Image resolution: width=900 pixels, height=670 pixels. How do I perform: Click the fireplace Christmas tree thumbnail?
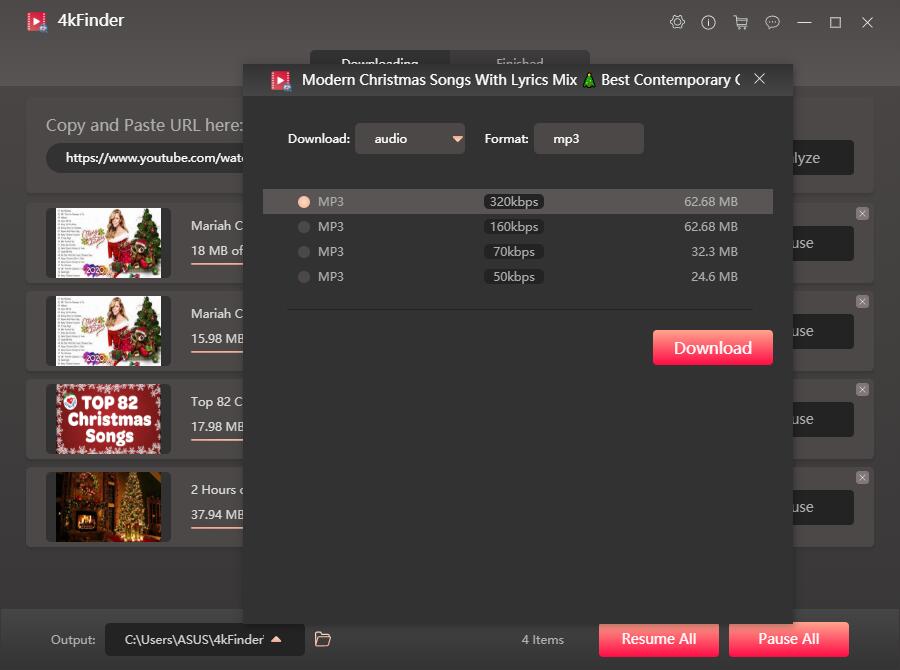[x=108, y=506]
